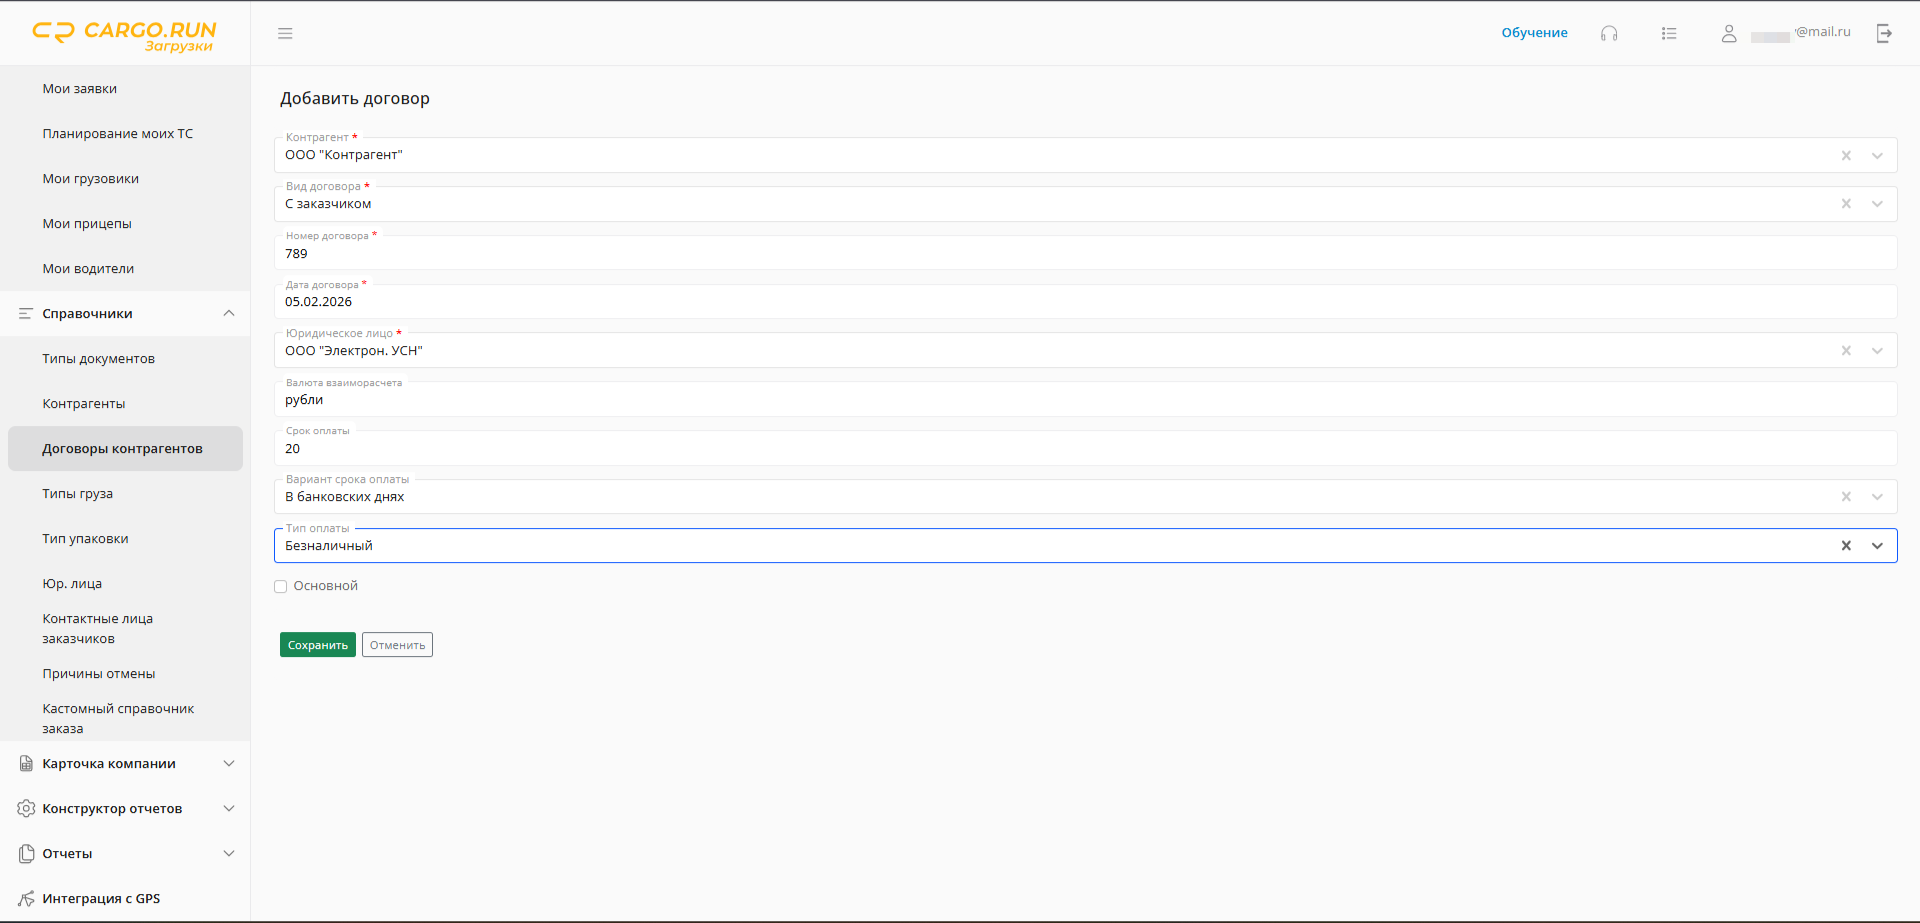The width and height of the screenshot is (1920, 923).
Task: Click the Отменить button
Action: click(x=397, y=645)
